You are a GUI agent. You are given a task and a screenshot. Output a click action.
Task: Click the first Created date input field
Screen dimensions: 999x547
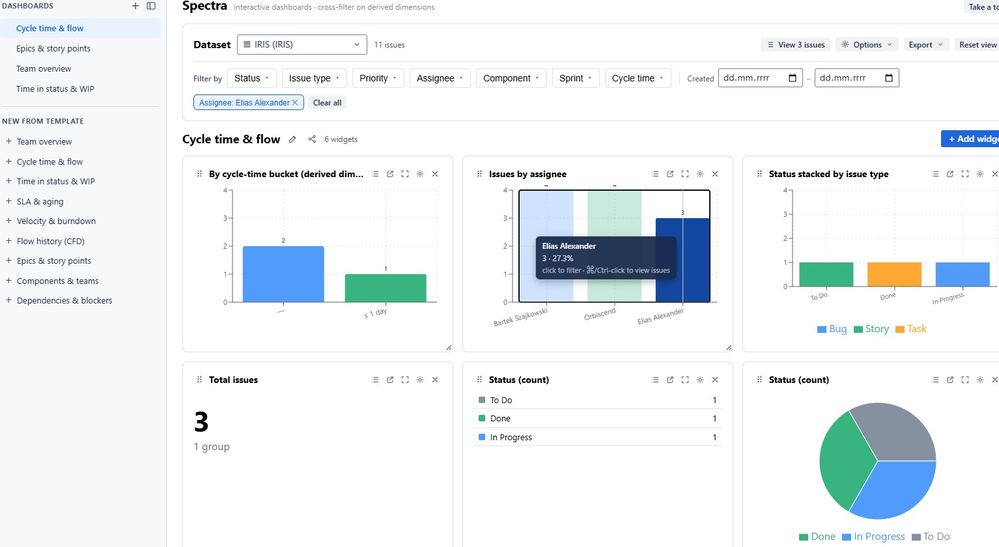click(760, 78)
